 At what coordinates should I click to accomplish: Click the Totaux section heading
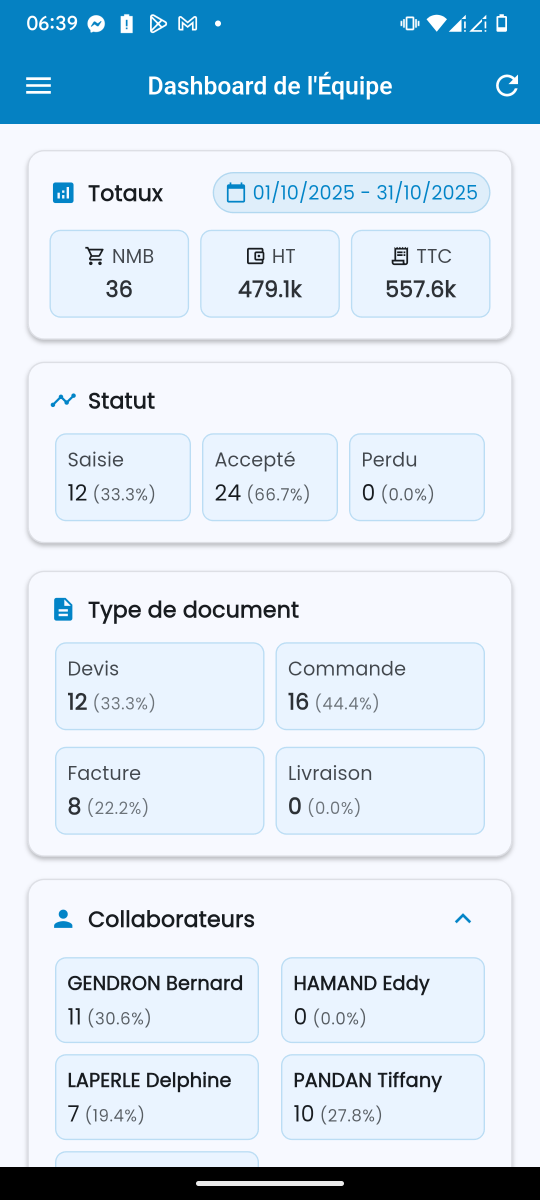125,193
